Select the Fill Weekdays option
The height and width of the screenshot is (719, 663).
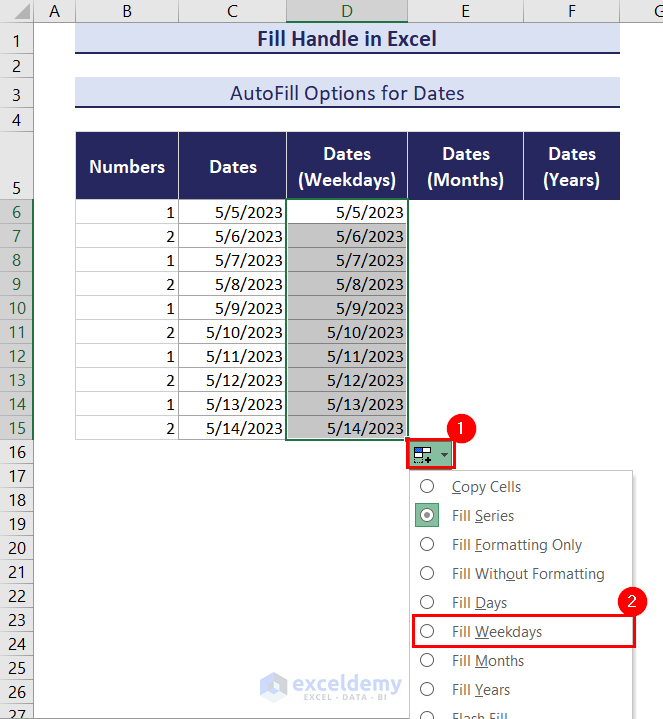pos(523,631)
